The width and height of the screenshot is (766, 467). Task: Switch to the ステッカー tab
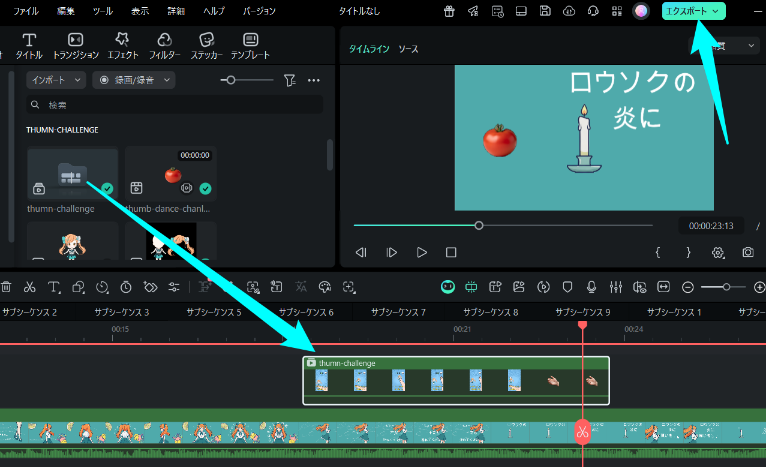tap(206, 46)
